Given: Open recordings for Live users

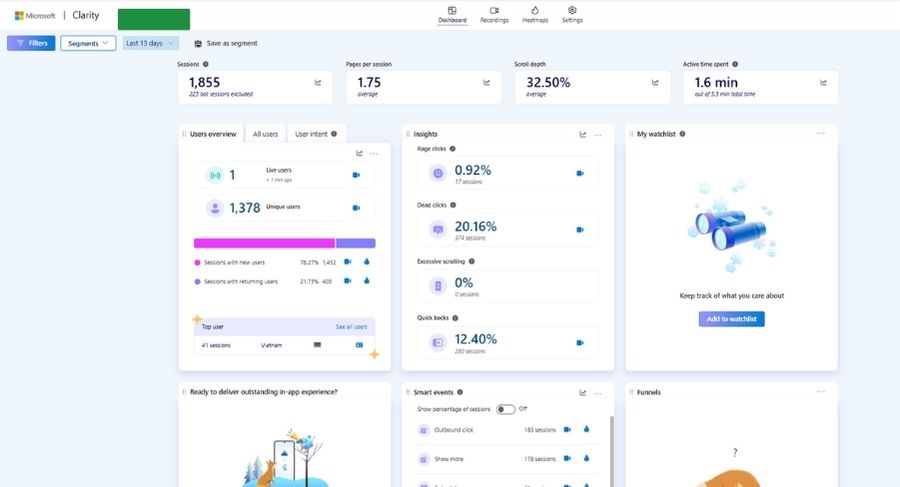Looking at the screenshot, I should point(356,175).
